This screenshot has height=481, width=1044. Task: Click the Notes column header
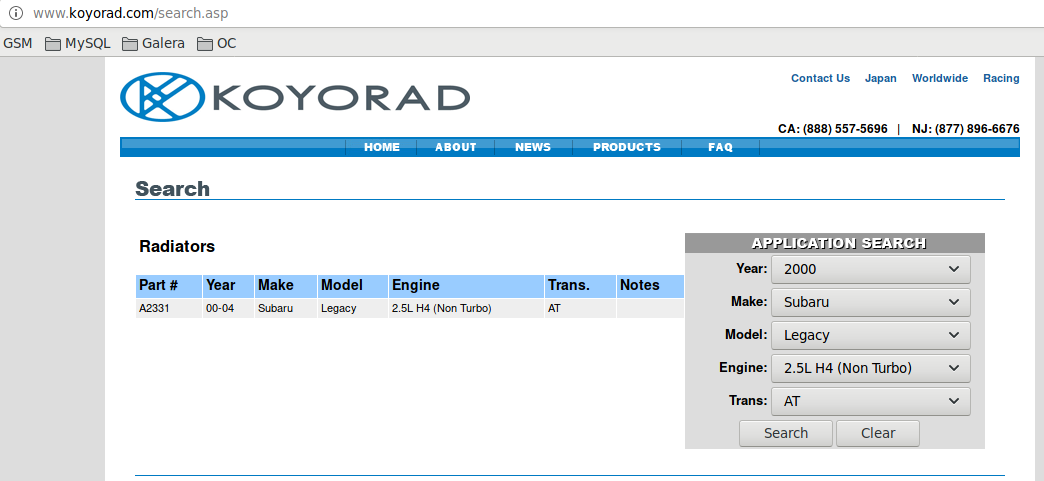(x=650, y=286)
